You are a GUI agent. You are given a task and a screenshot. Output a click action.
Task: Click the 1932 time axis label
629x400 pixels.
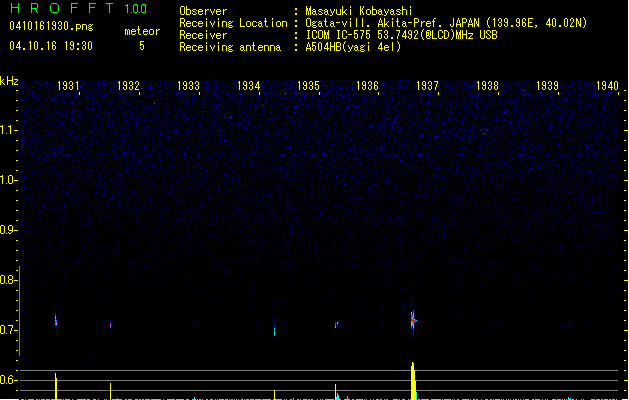click(x=128, y=86)
